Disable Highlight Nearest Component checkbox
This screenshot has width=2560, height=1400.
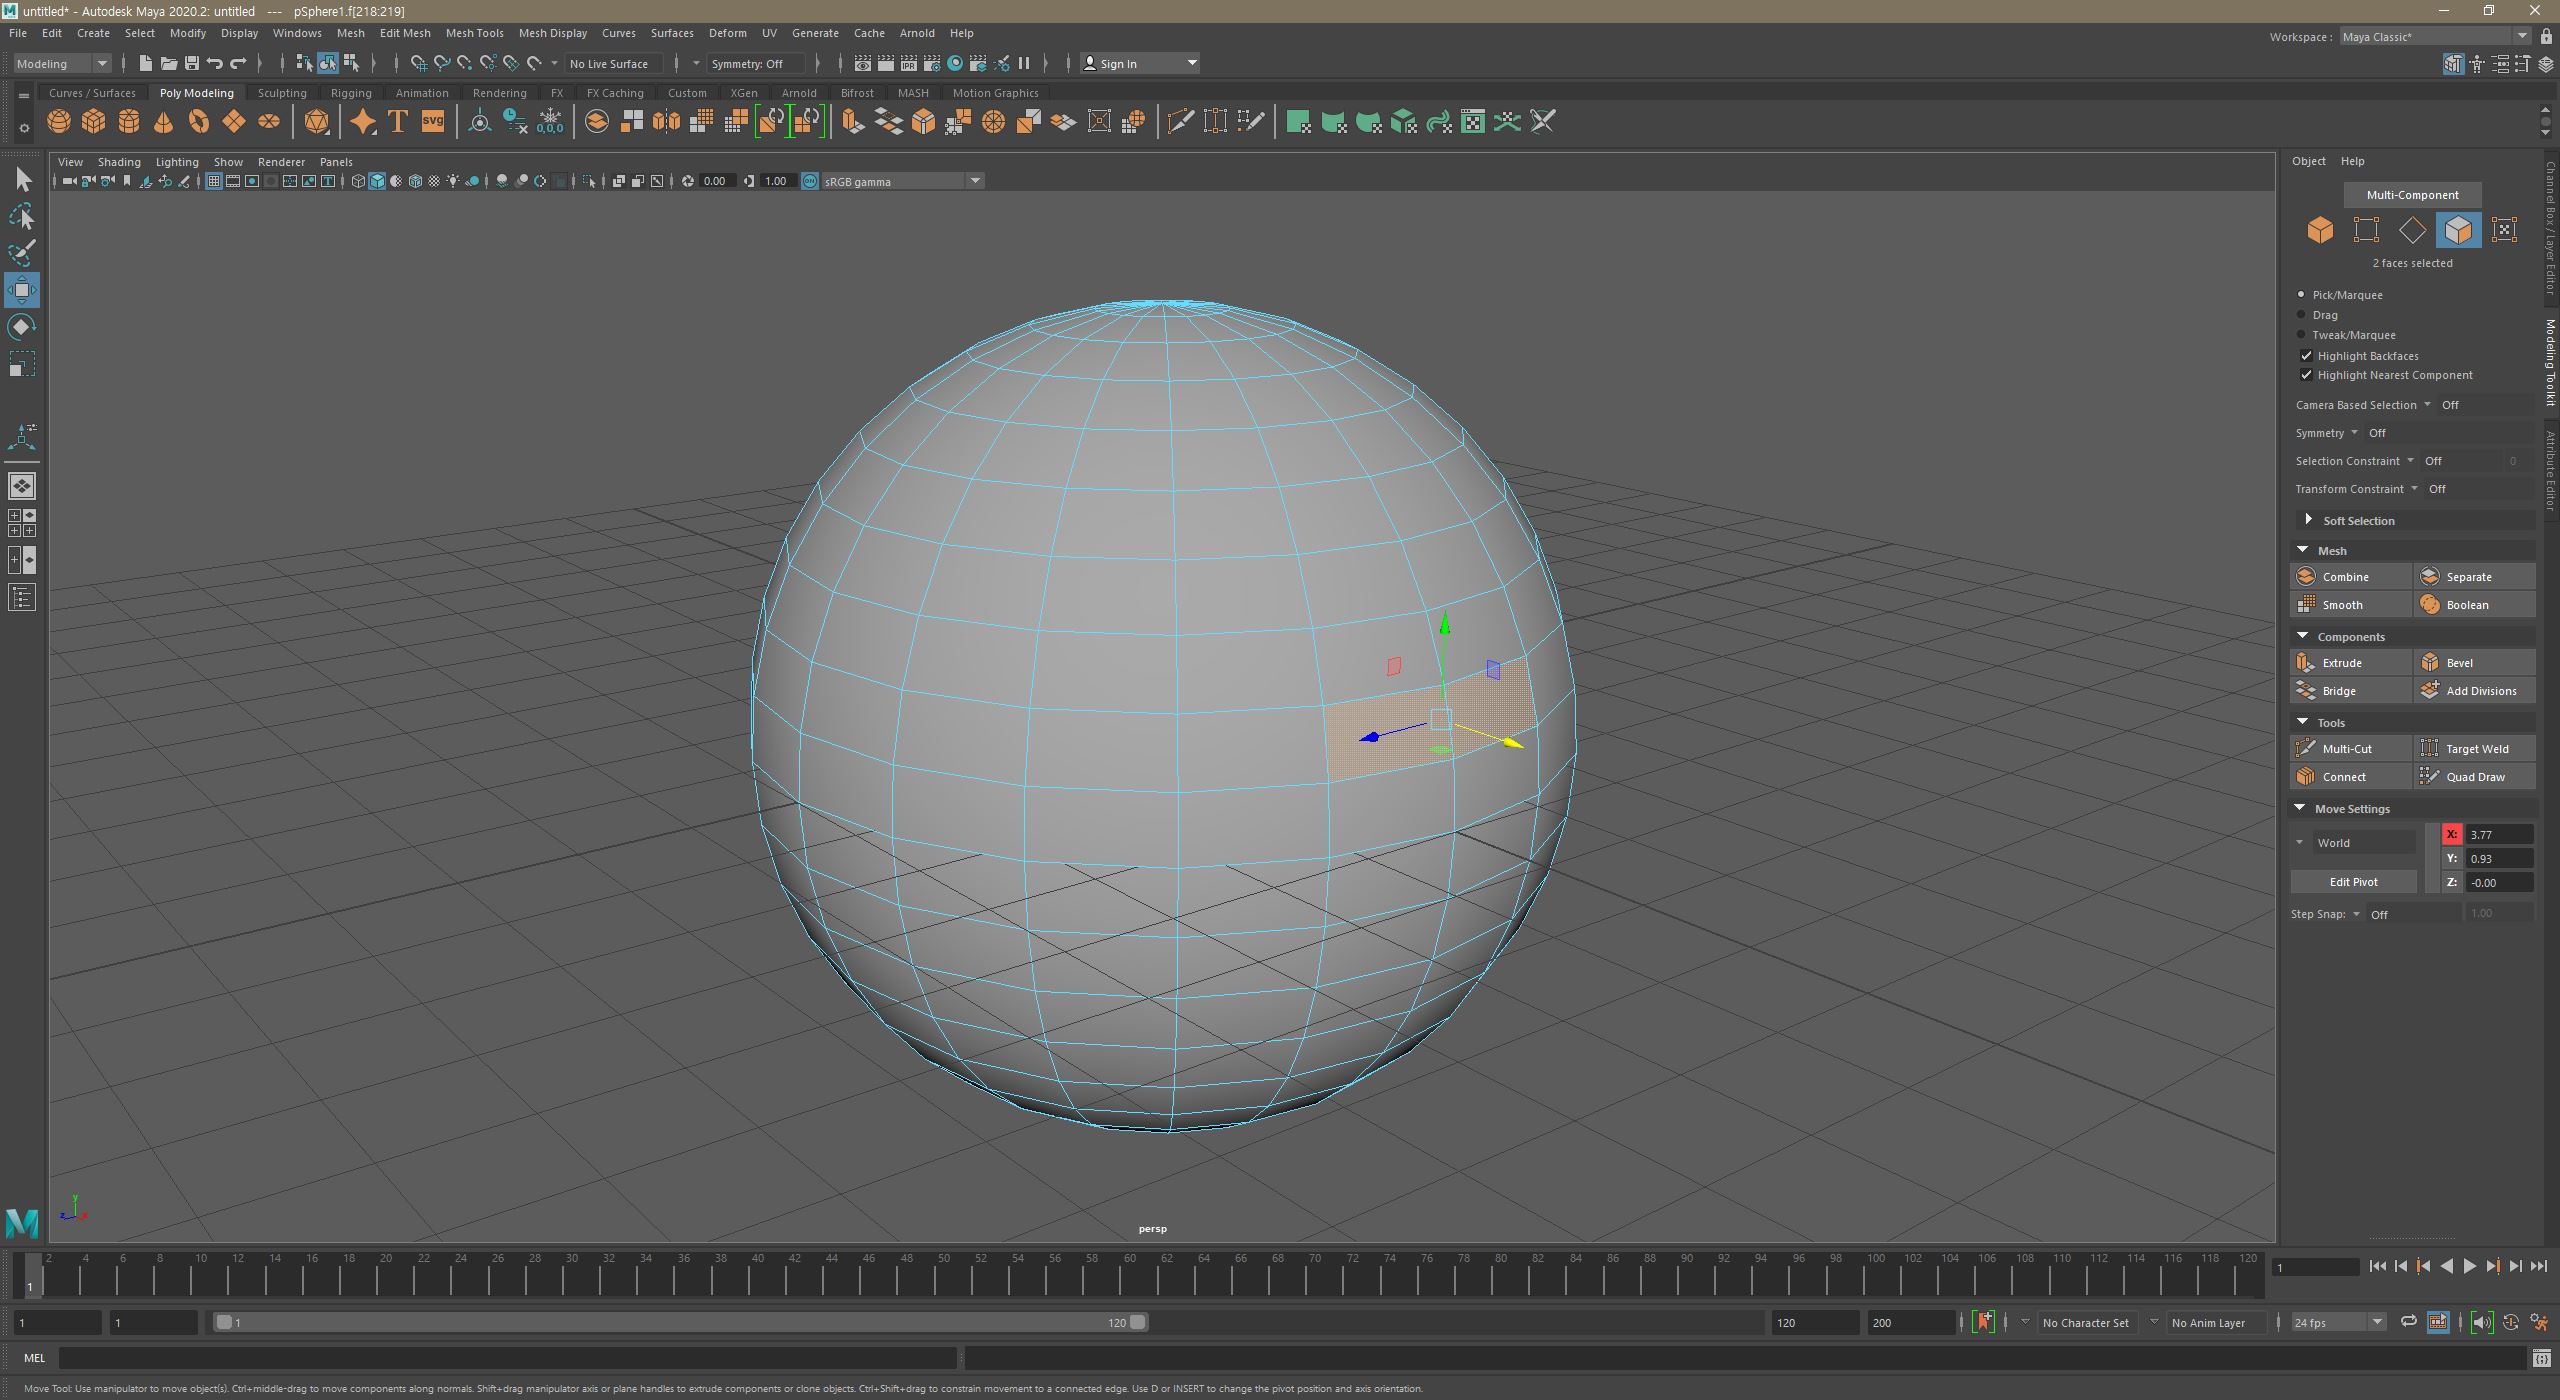pos(2306,375)
